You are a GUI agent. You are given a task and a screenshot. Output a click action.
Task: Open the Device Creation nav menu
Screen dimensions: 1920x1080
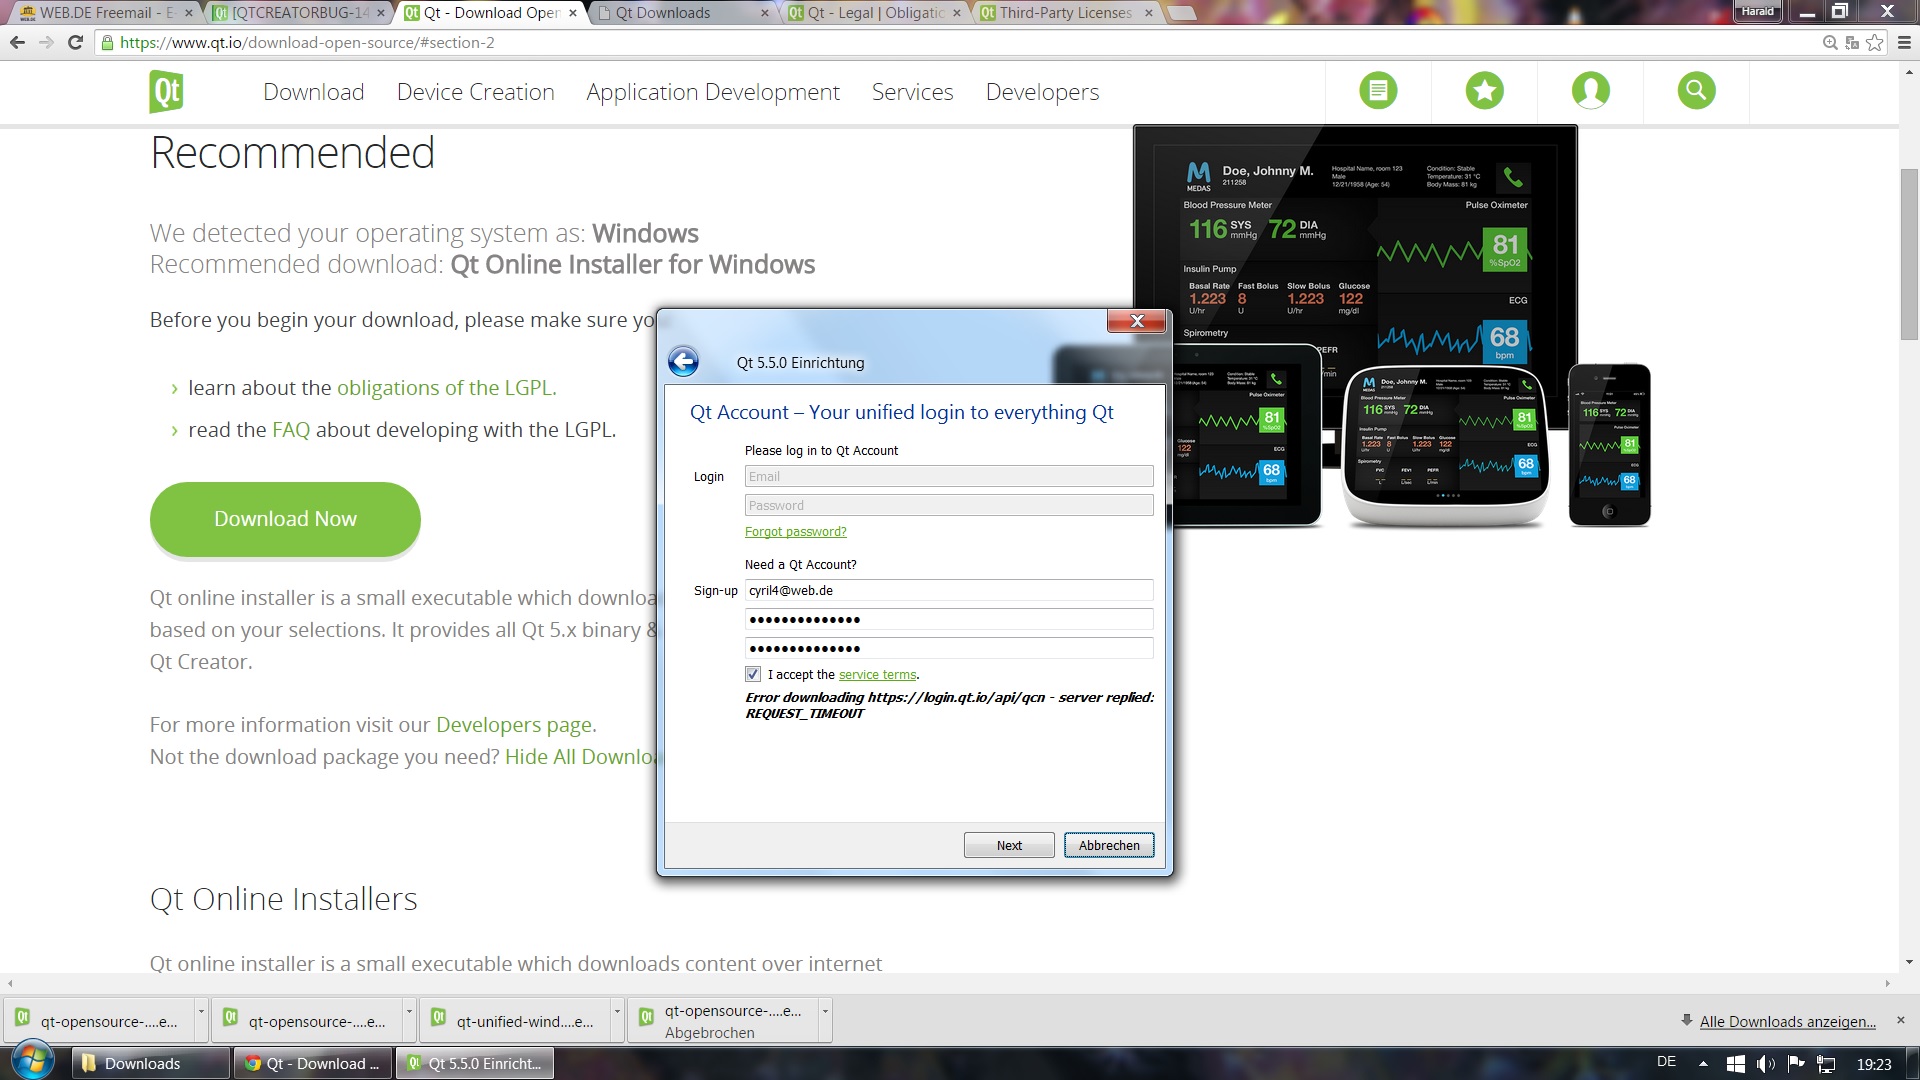(476, 92)
